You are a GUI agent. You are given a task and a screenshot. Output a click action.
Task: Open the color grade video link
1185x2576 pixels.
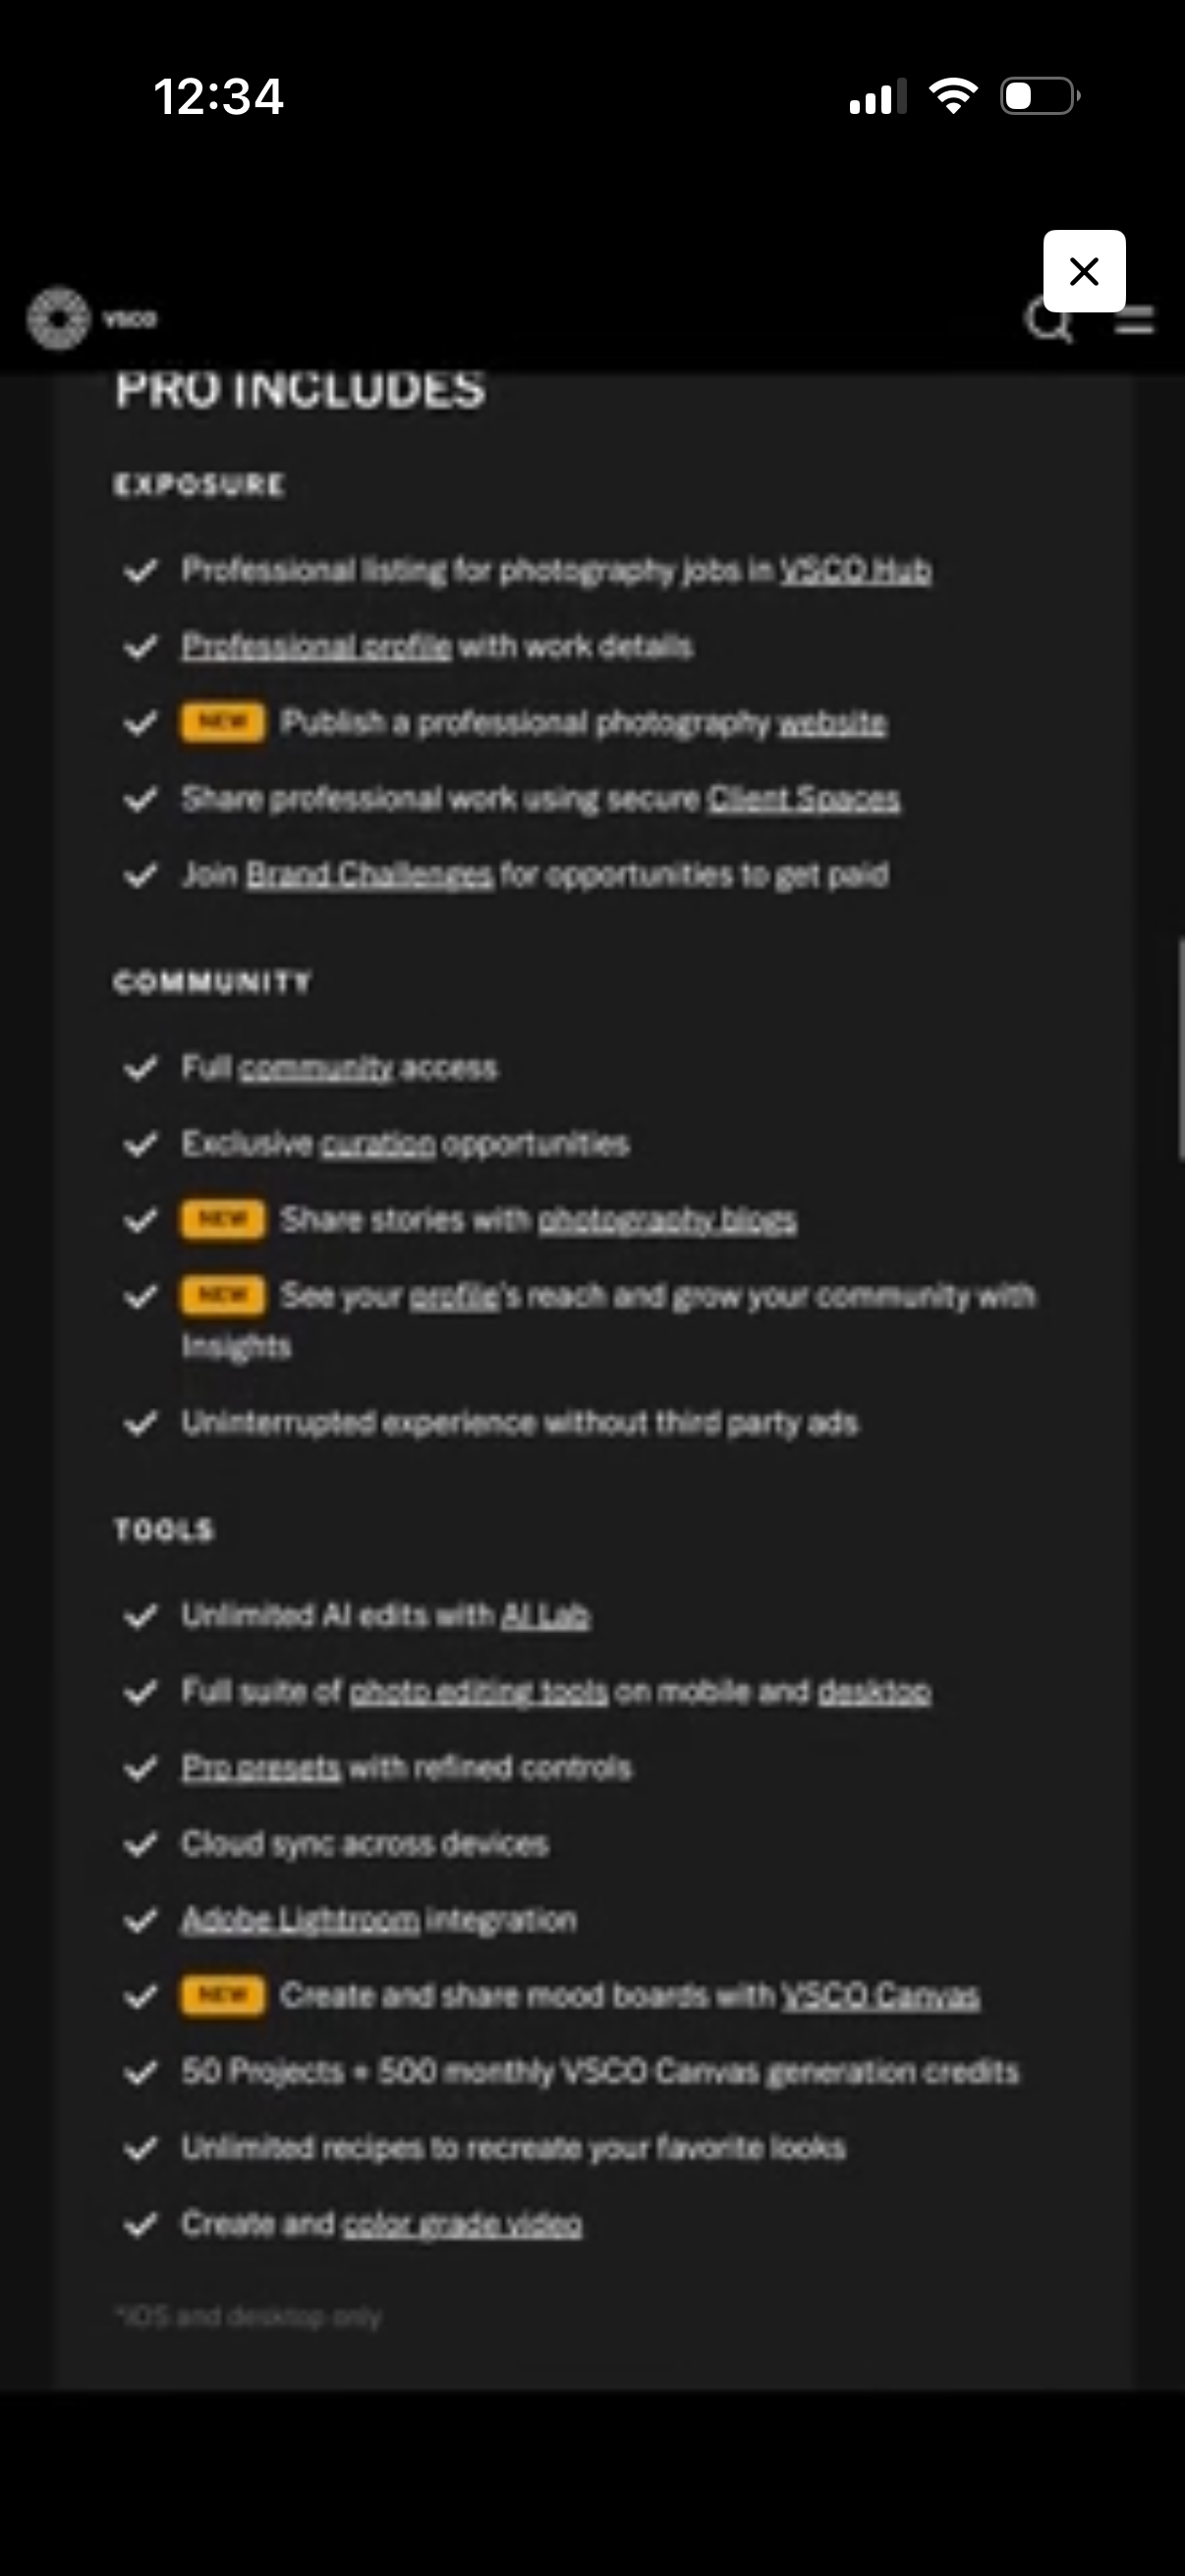click(x=462, y=2224)
